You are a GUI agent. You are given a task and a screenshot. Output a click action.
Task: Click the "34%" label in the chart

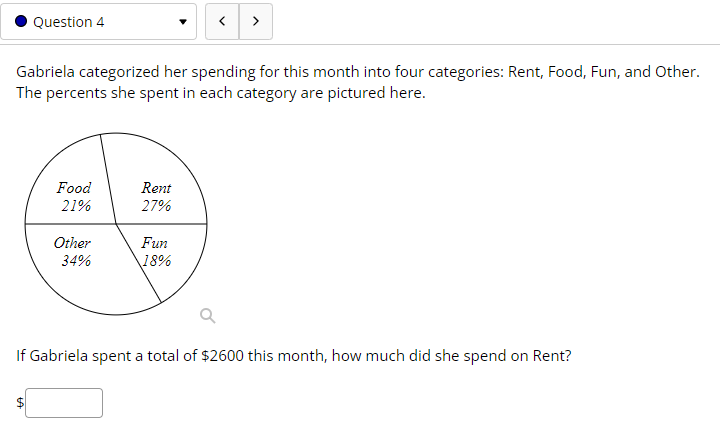(75, 261)
